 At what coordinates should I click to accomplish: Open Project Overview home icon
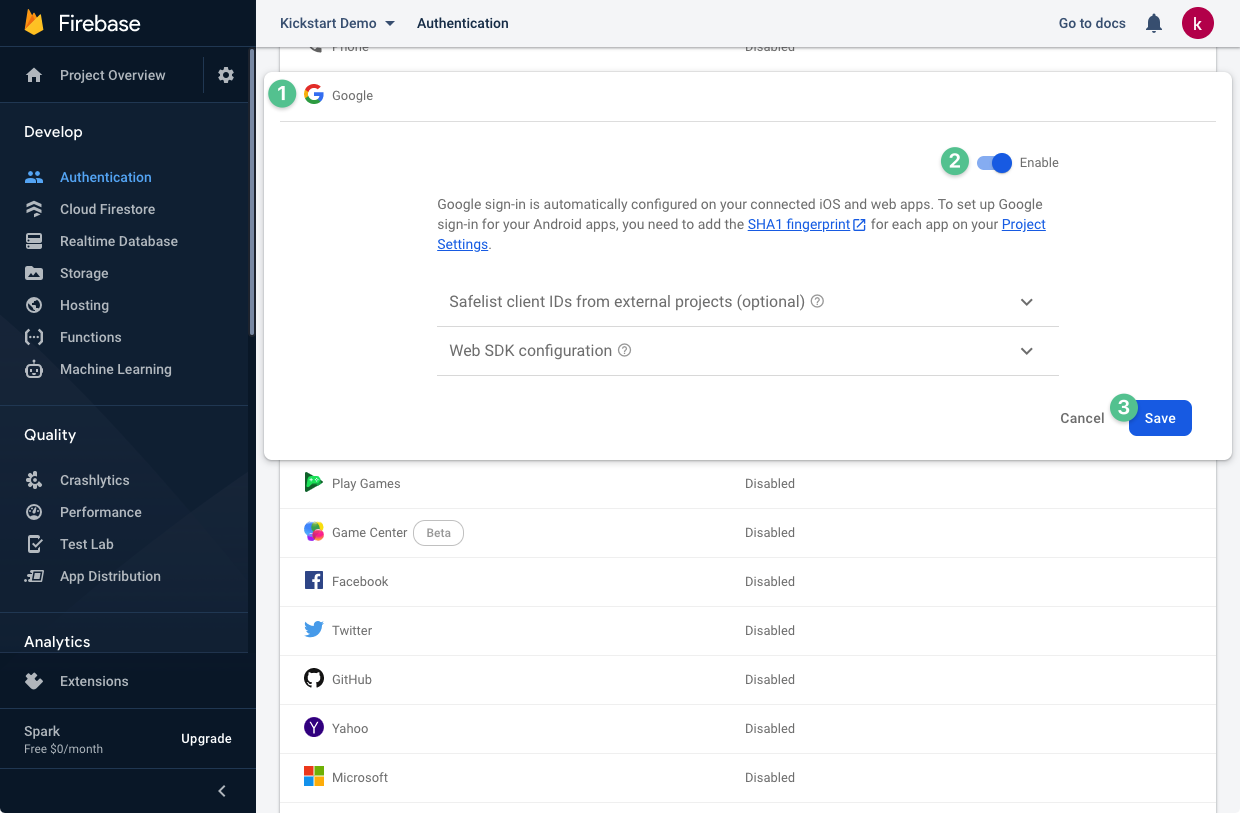tap(34, 75)
